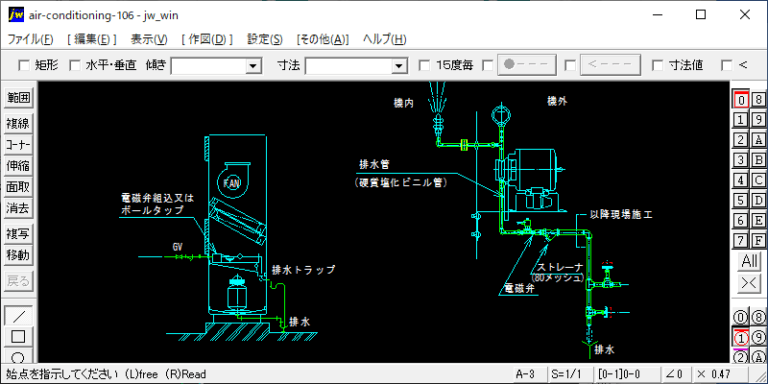Click into the 傾き input field
This screenshot has height=384, width=768.
click(x=209, y=66)
